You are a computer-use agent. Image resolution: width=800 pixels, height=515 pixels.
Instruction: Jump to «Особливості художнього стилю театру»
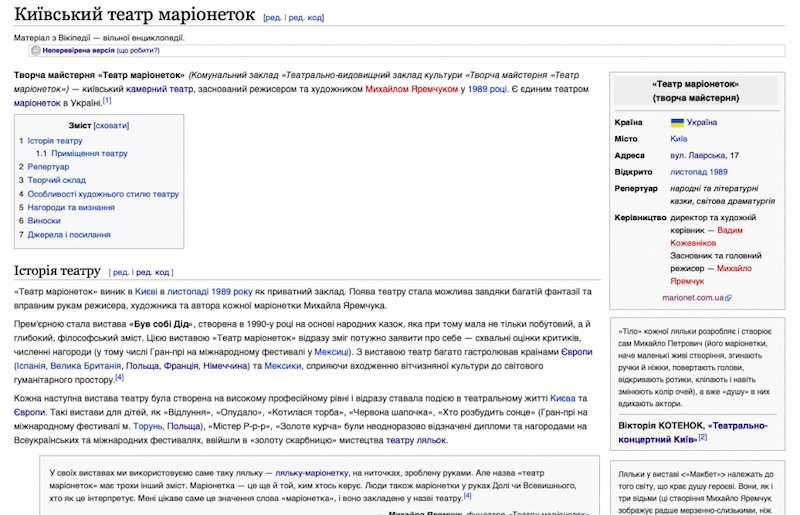point(103,194)
